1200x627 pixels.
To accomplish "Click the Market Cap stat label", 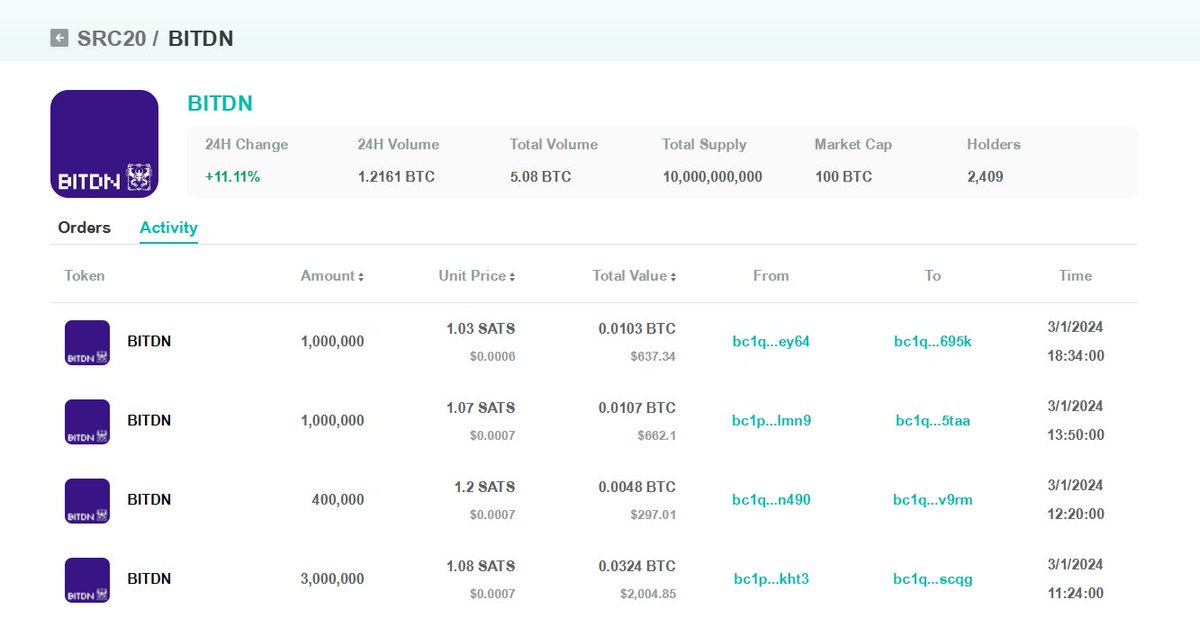I will (853, 145).
